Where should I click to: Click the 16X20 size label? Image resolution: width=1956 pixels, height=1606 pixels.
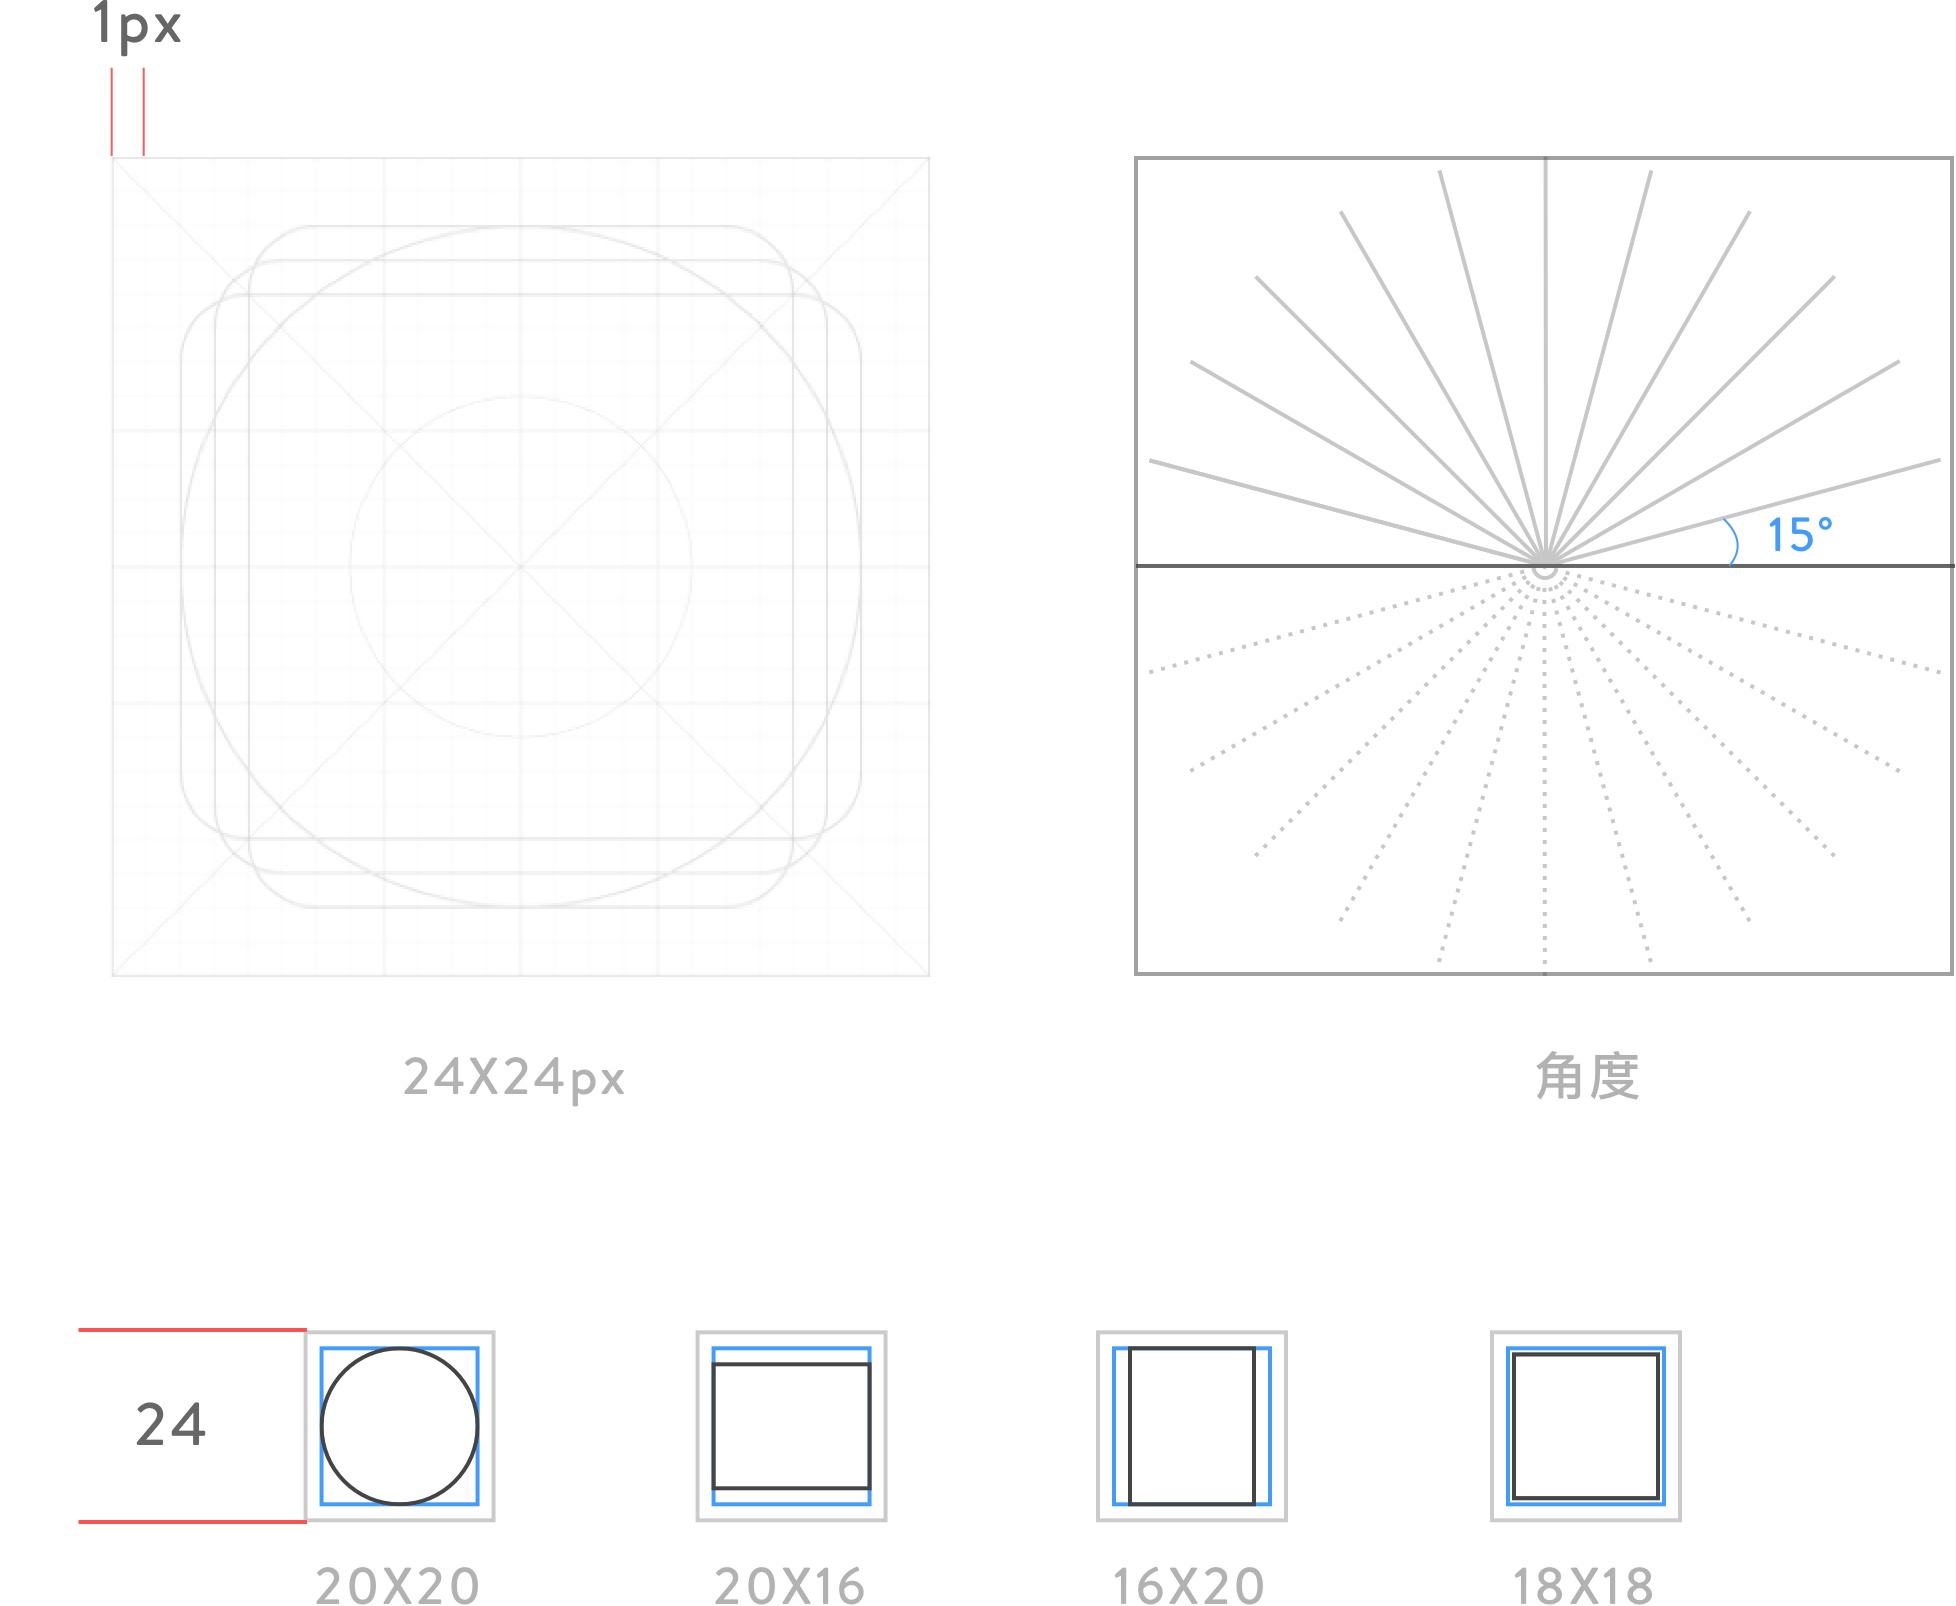click(1189, 1586)
